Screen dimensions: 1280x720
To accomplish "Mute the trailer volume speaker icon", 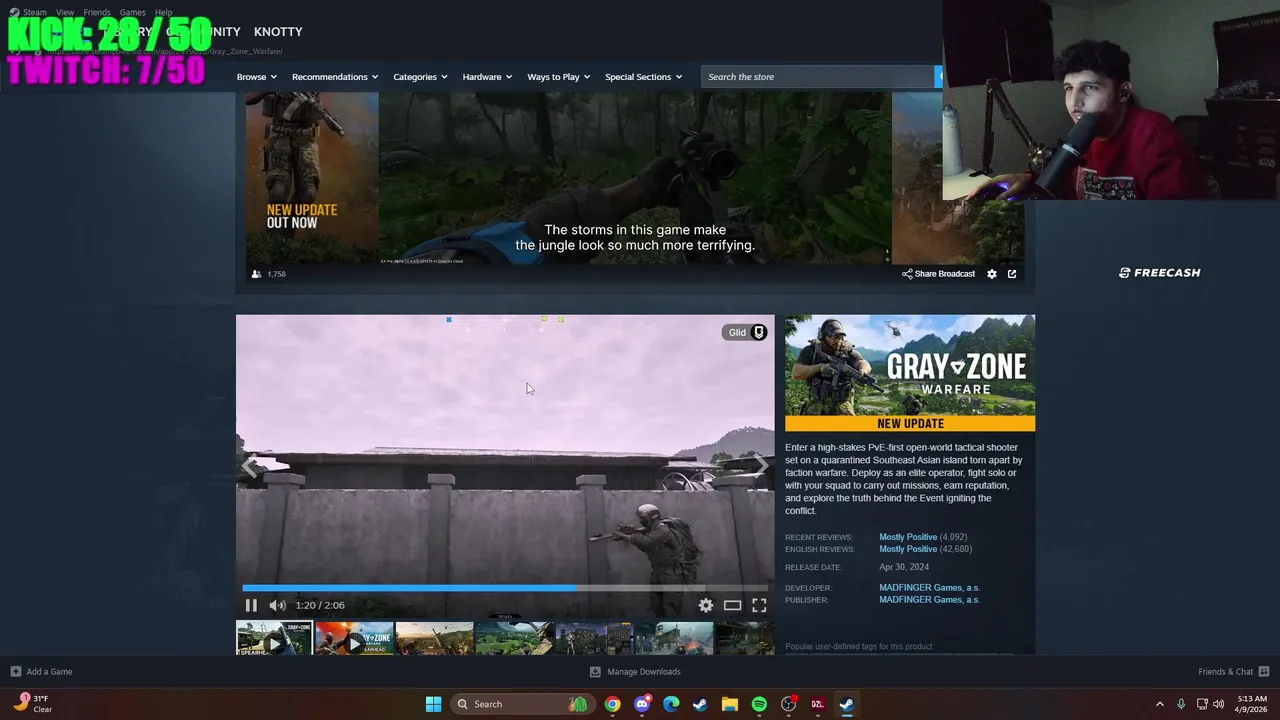I will tap(277, 605).
